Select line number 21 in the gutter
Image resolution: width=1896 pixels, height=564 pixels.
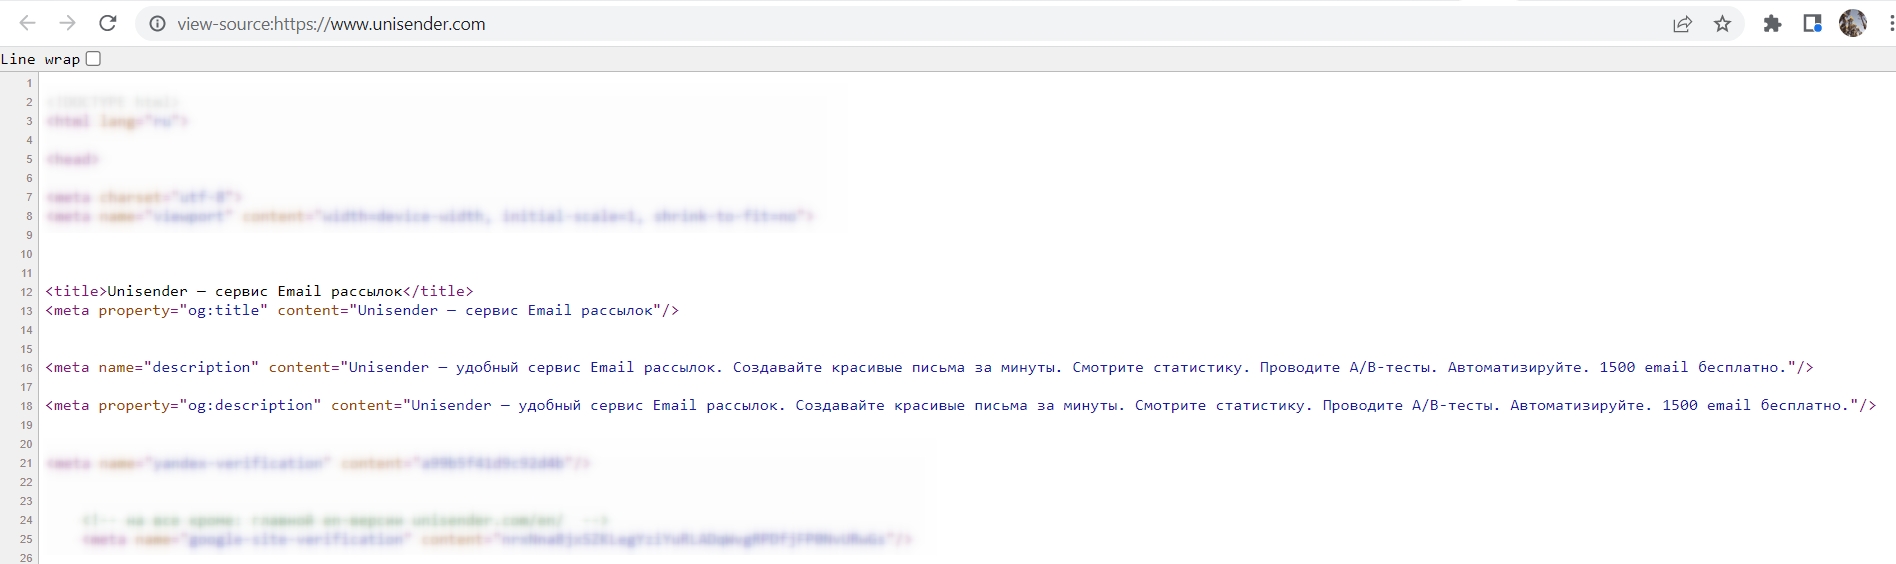point(26,463)
